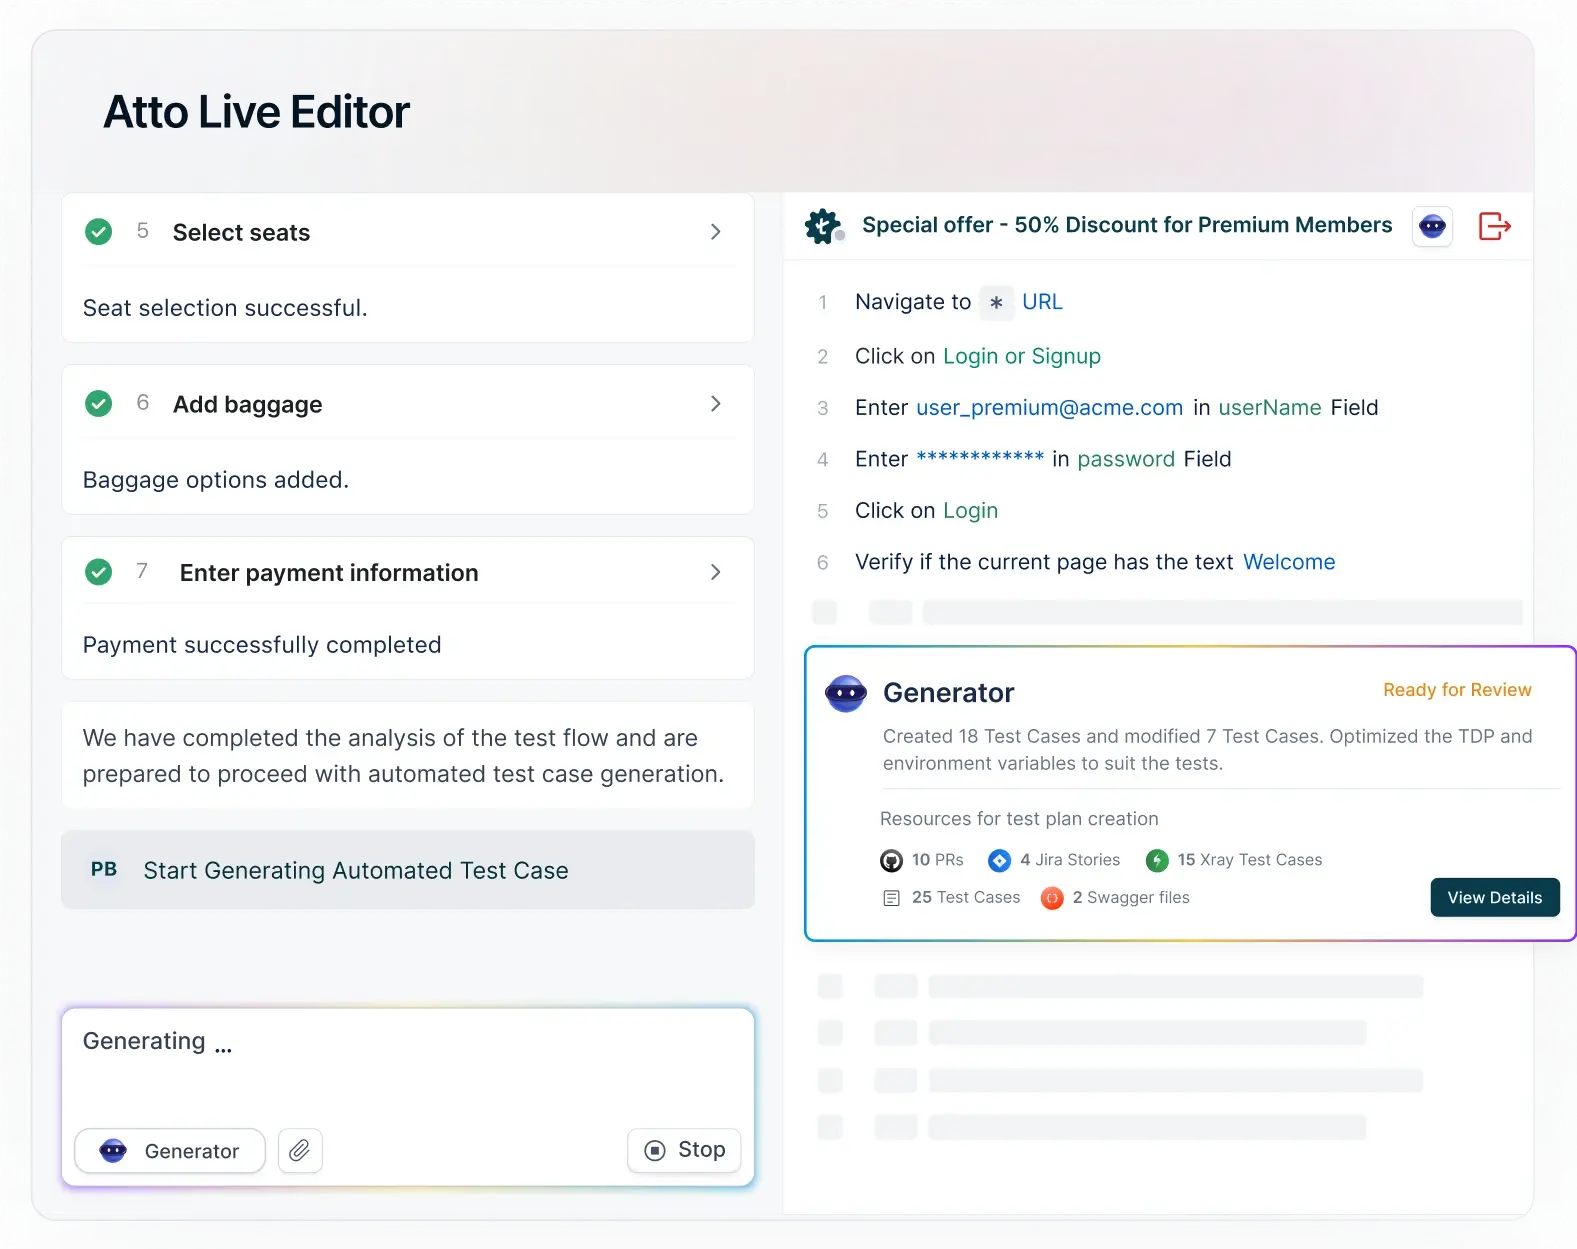Expand the Add baggage step chevron
The image size is (1577, 1249).
click(715, 404)
